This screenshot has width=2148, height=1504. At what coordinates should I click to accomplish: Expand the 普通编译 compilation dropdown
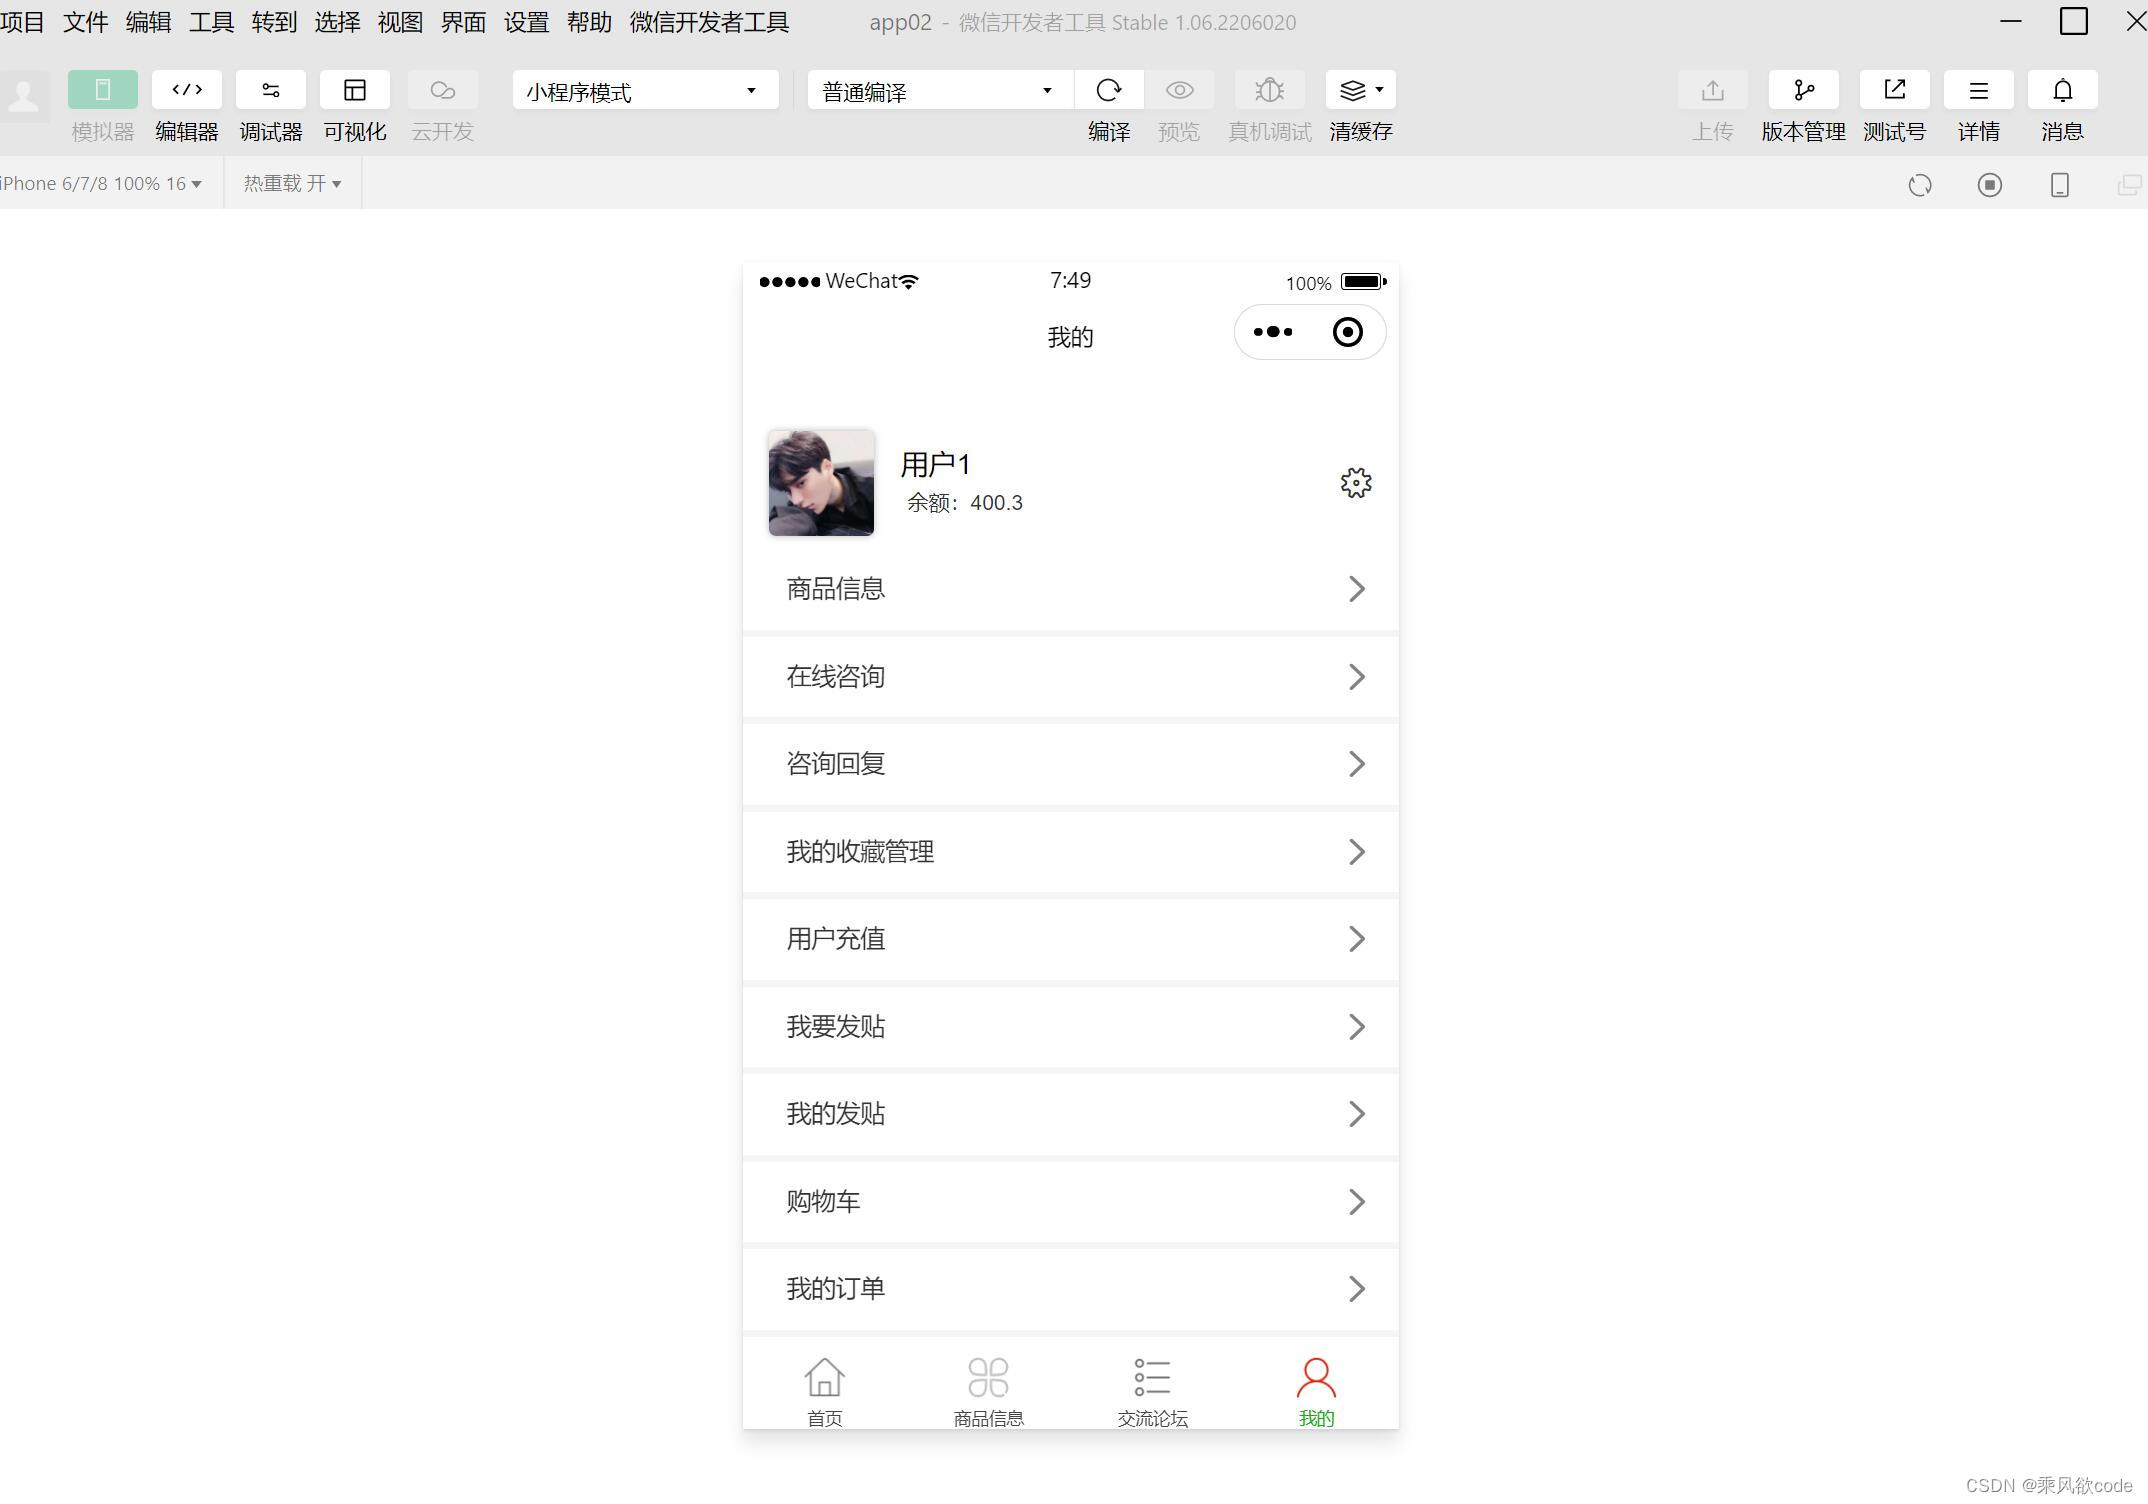pyautogui.click(x=935, y=90)
